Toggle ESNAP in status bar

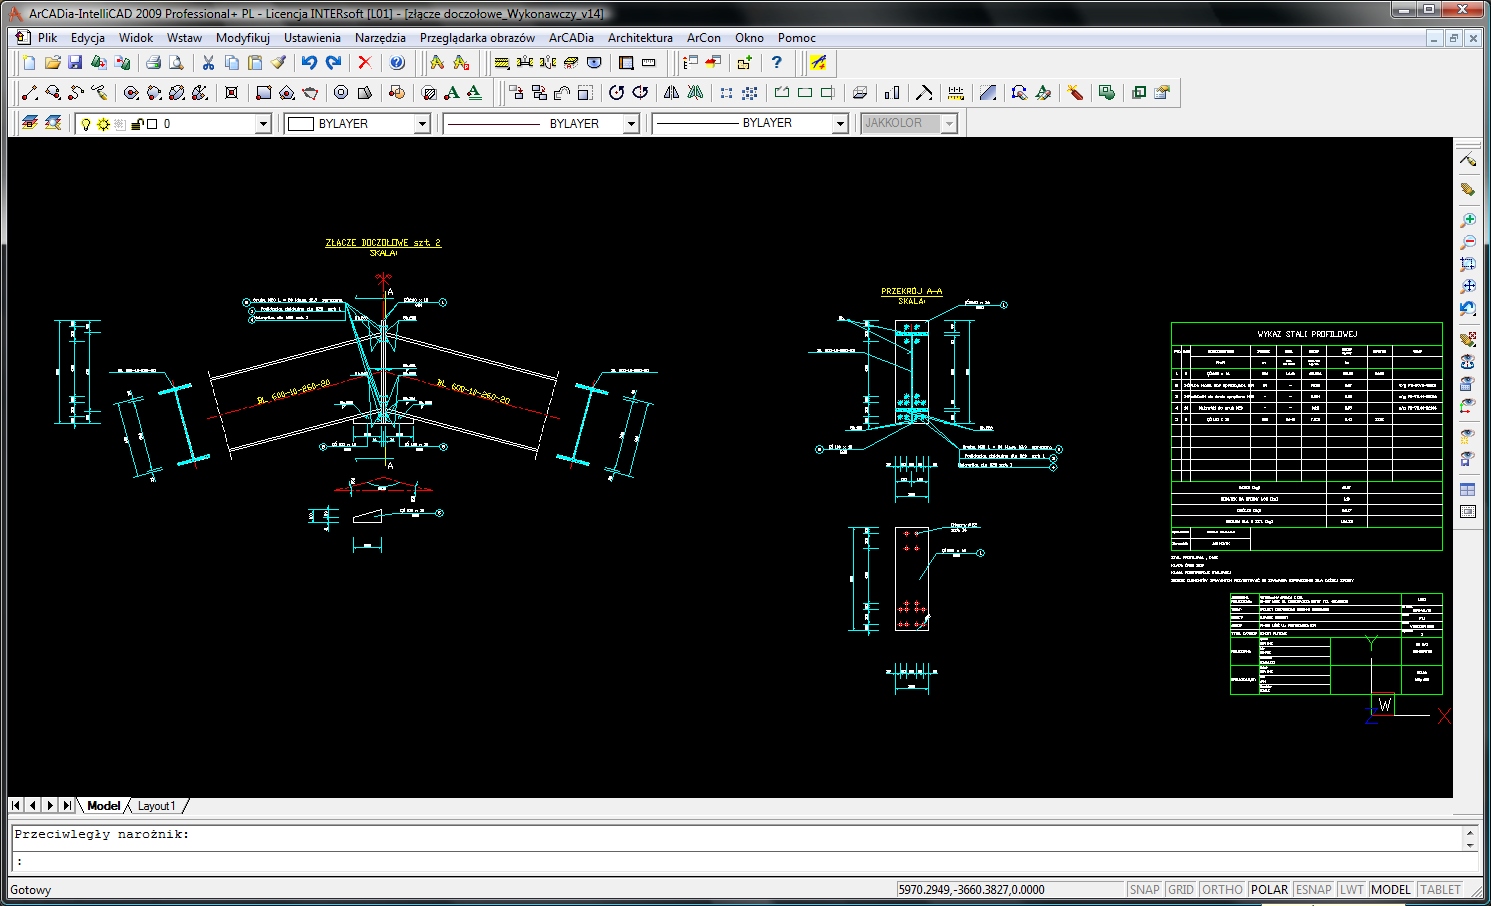(1313, 889)
